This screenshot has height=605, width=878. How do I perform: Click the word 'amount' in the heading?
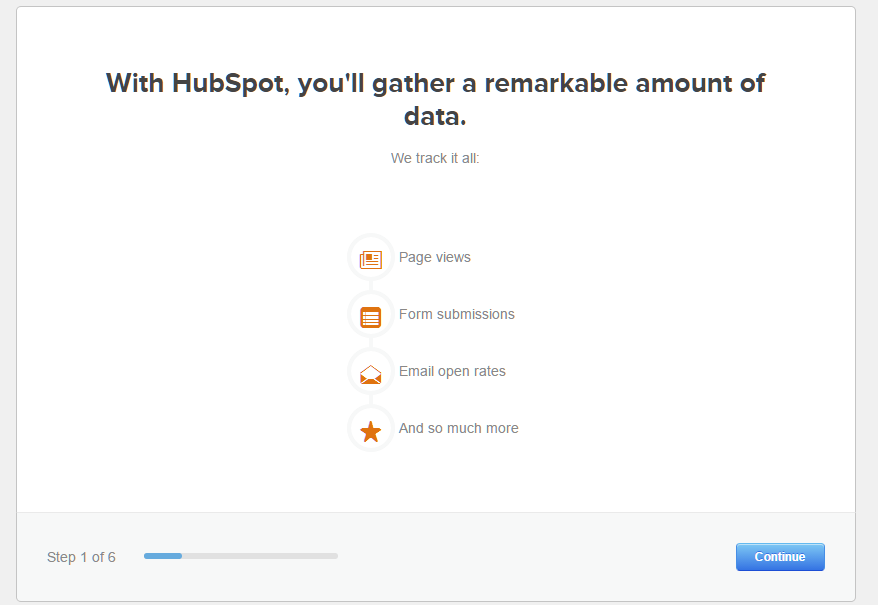click(684, 83)
